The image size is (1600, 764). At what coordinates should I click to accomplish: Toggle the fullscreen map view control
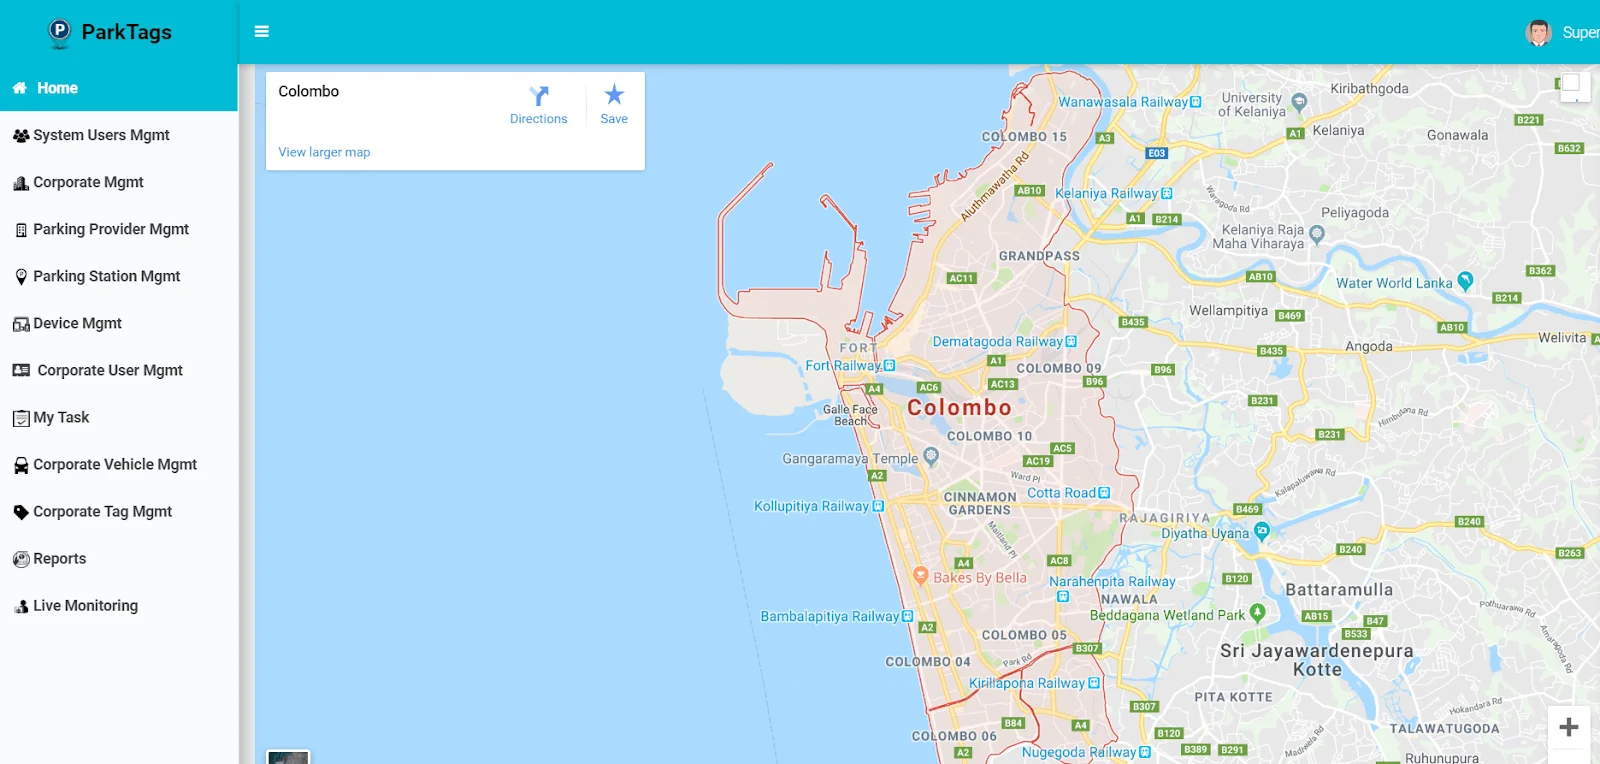pyautogui.click(x=1571, y=84)
